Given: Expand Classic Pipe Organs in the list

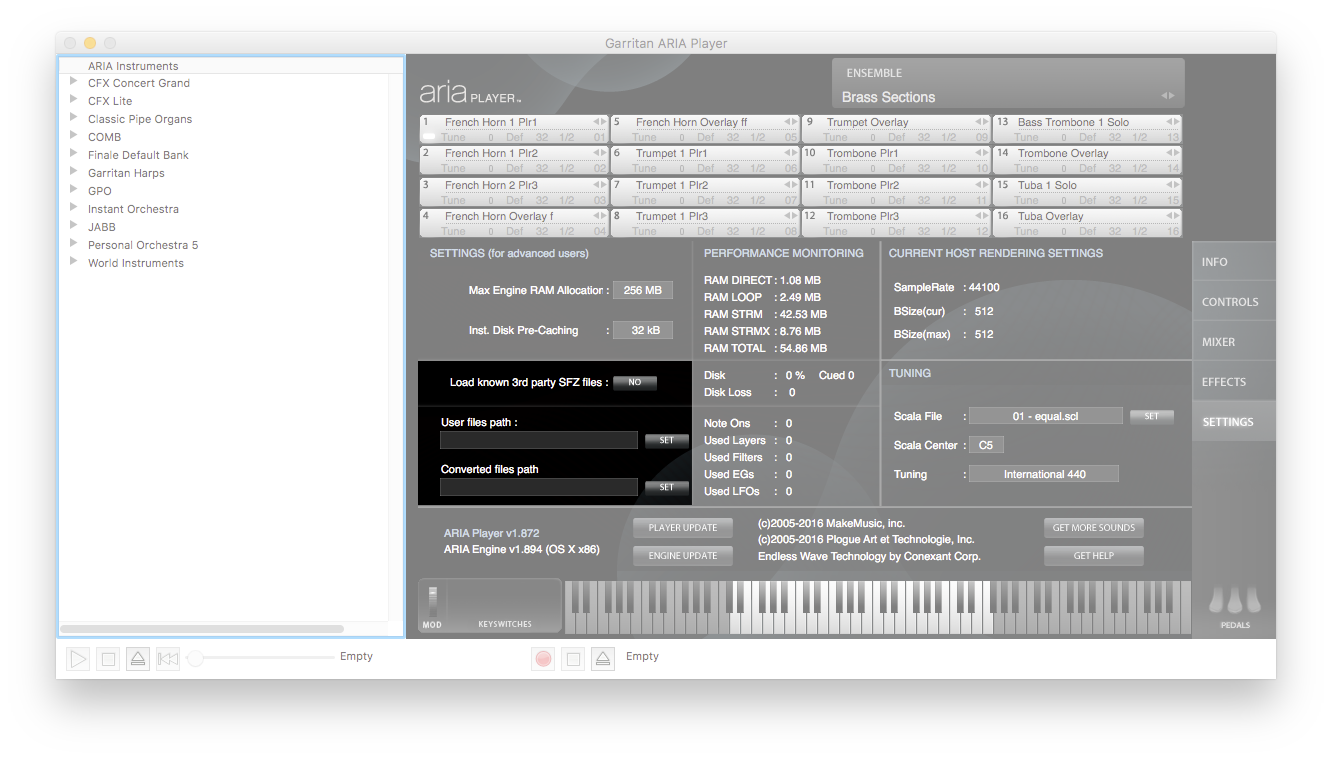Looking at the screenshot, I should click(74, 119).
